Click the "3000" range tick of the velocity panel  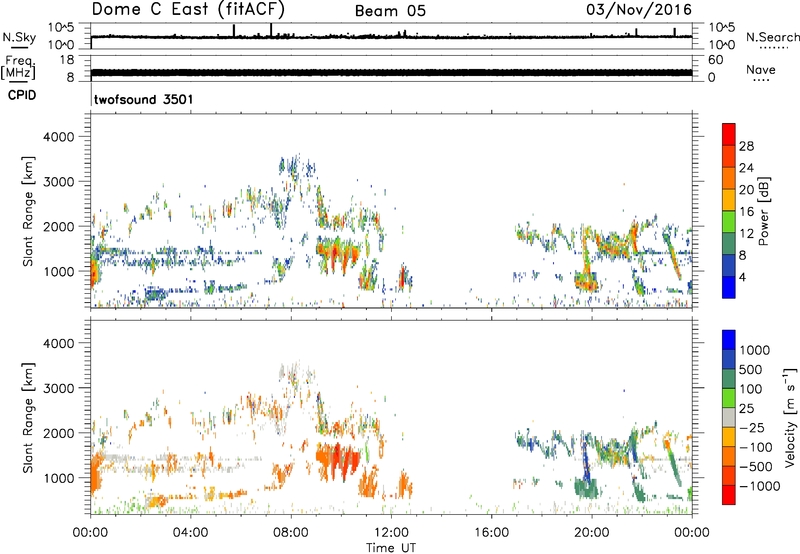tap(59, 388)
